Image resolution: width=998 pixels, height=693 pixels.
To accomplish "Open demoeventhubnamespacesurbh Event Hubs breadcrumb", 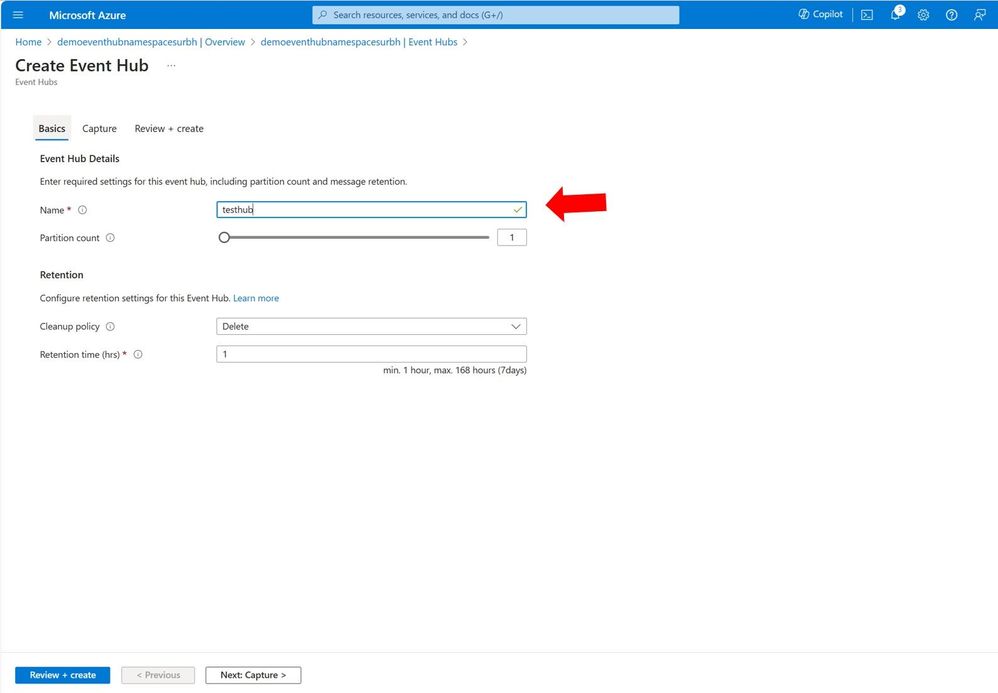I will pyautogui.click(x=359, y=42).
